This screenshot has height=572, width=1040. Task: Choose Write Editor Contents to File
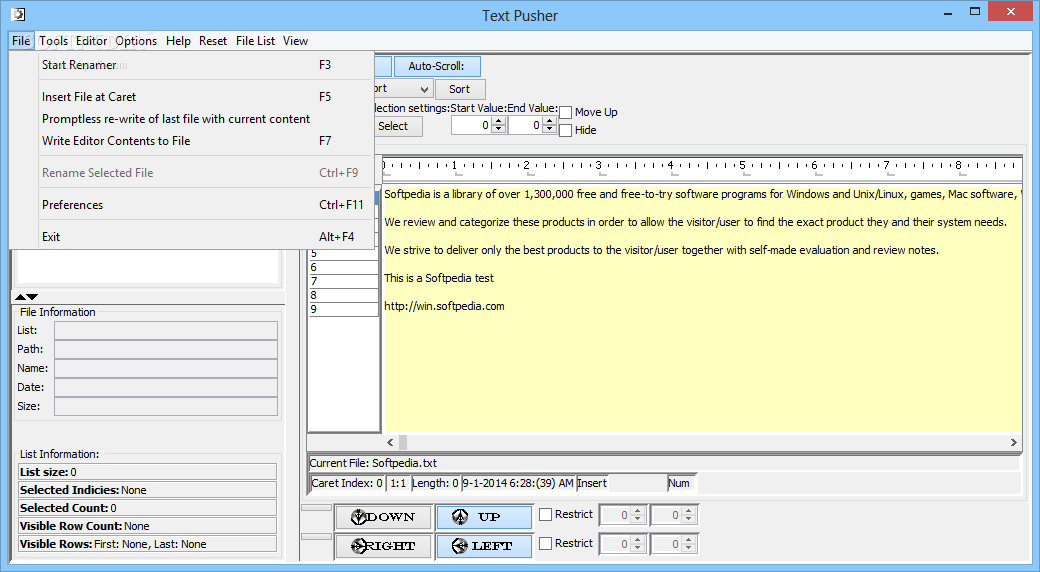coord(191,141)
